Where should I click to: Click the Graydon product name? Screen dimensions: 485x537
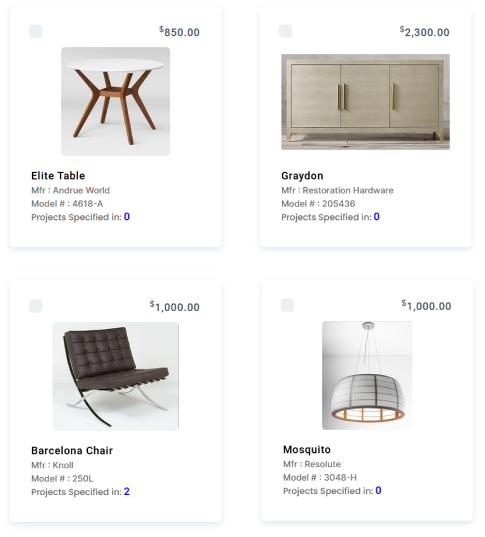tap(302, 176)
